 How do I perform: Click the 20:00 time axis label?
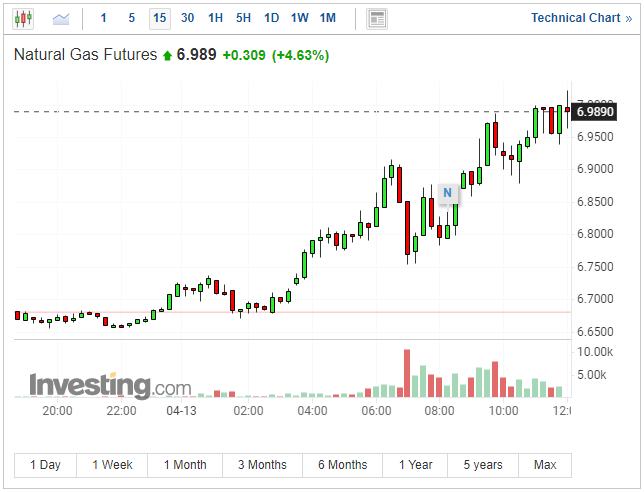(x=58, y=411)
